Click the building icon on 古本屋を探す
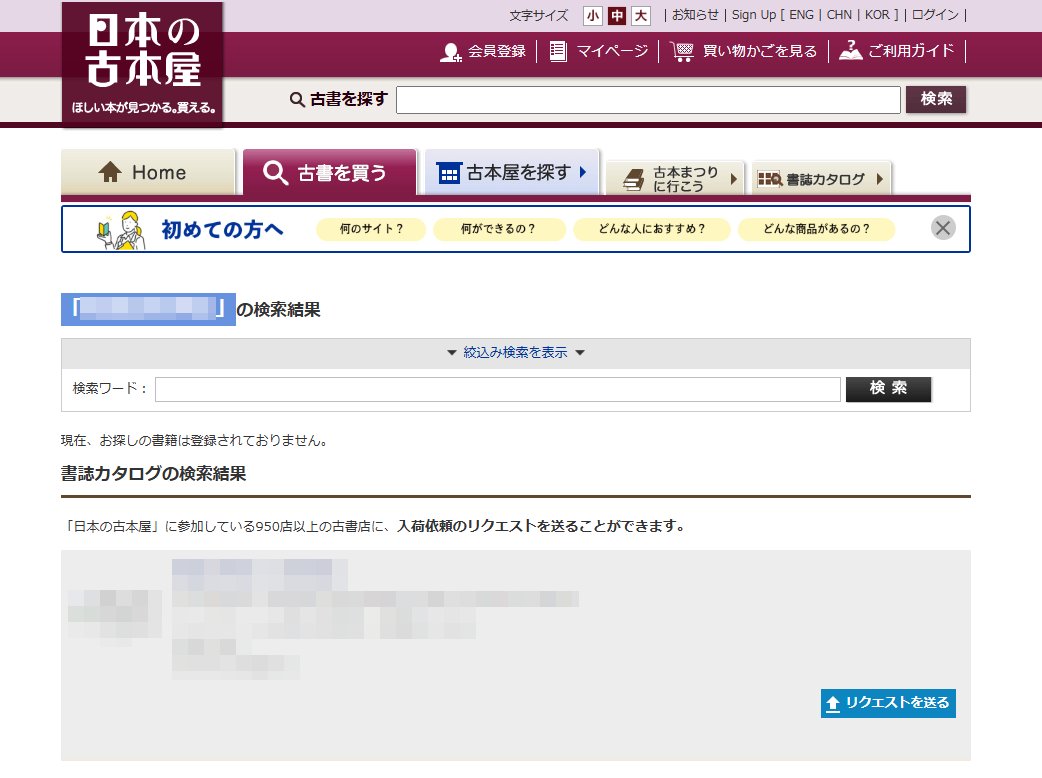 449,173
